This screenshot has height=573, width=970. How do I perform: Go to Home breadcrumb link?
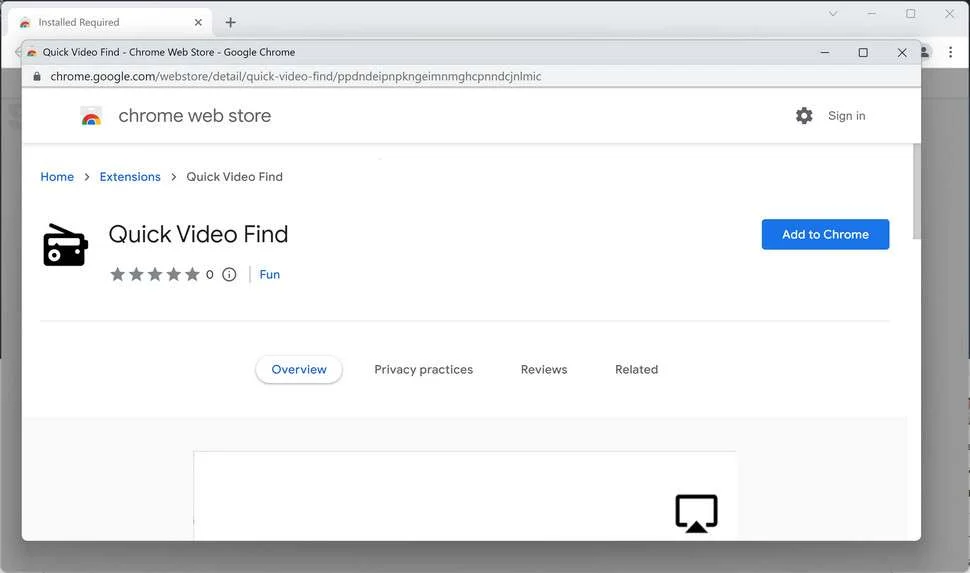tap(57, 177)
